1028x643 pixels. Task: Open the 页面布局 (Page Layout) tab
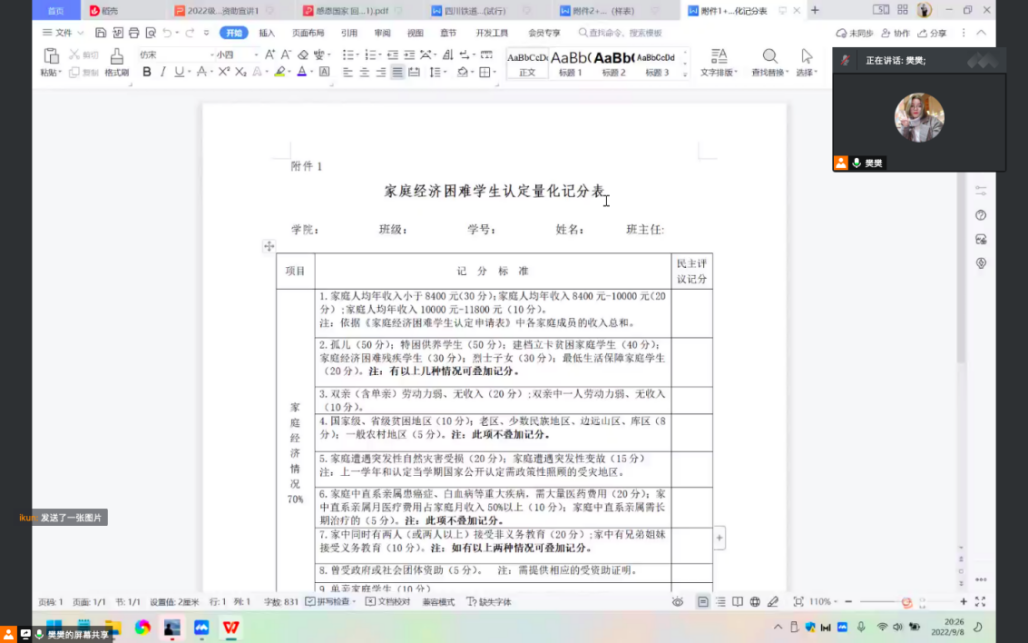pos(308,33)
